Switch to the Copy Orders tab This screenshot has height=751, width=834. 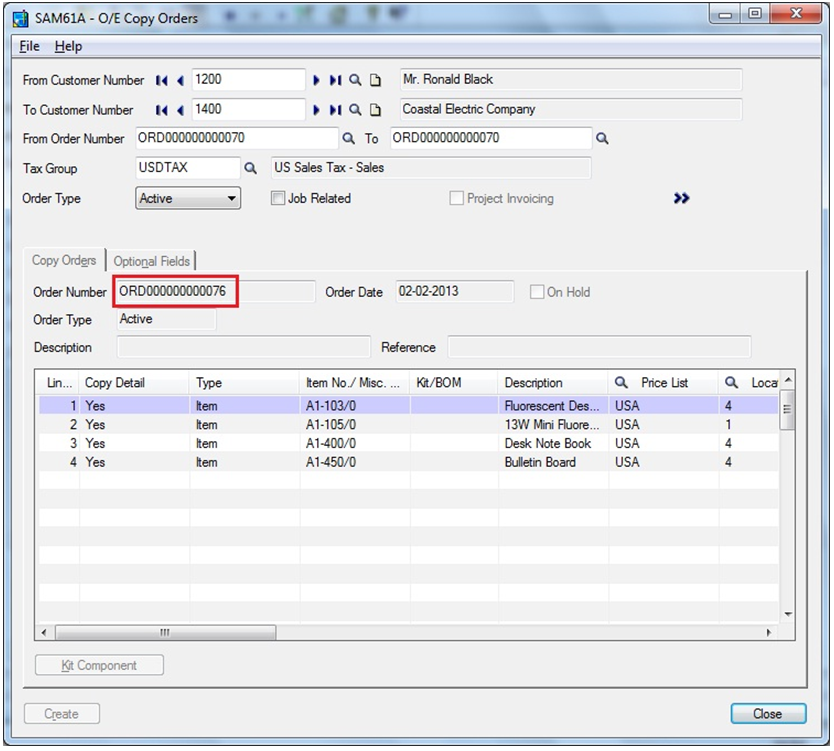64,261
